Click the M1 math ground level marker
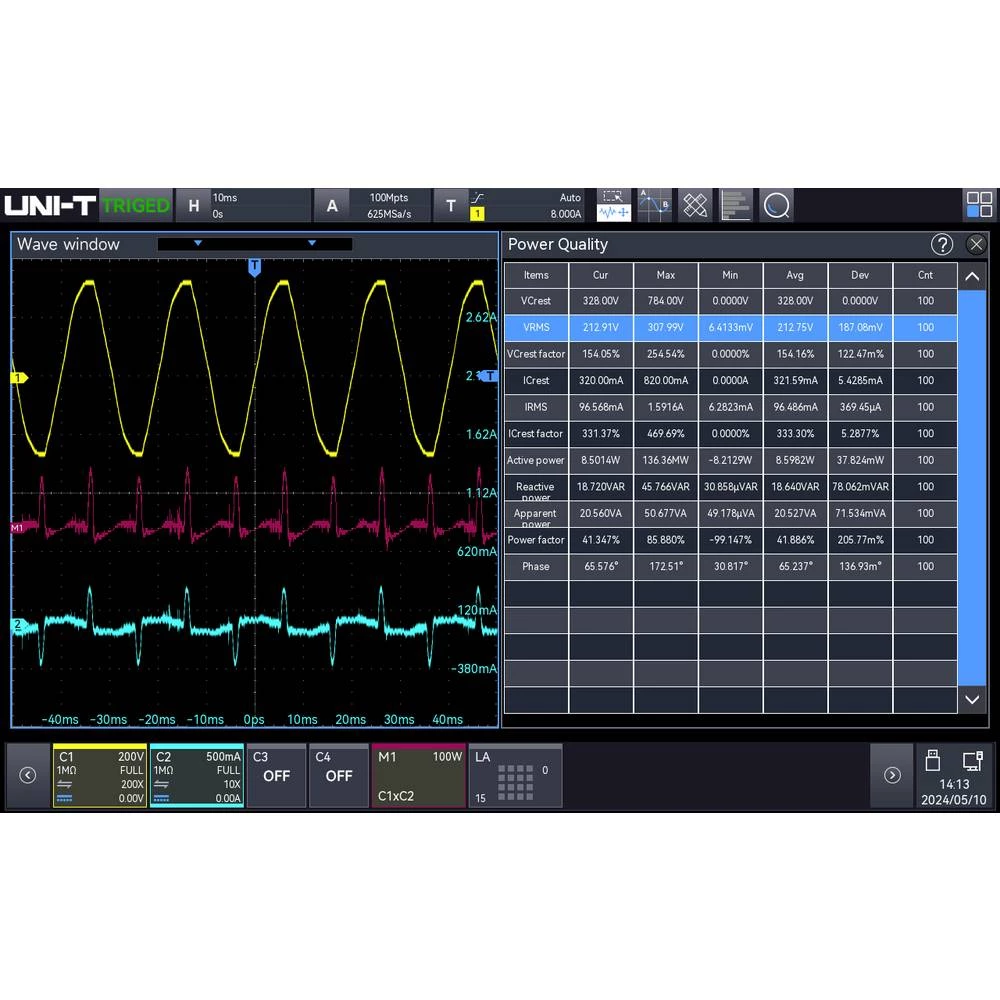This screenshot has height=1000, width=1000. [x=18, y=527]
